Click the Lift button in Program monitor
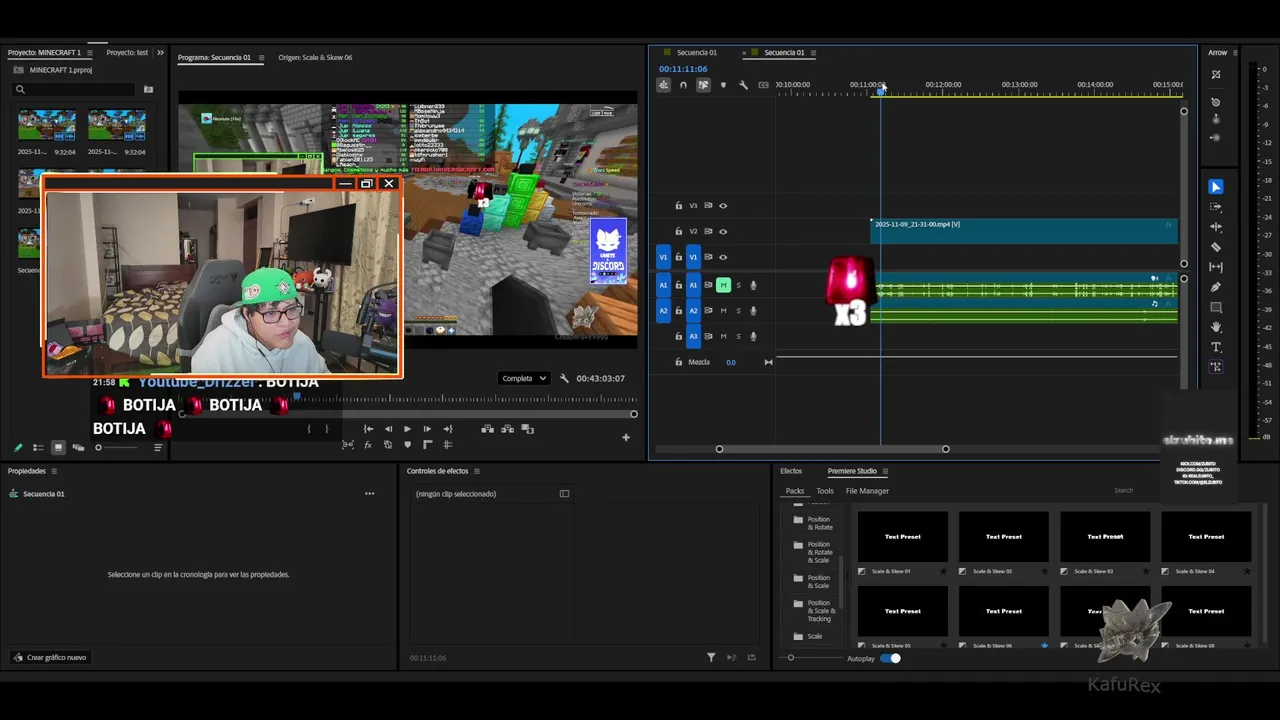This screenshot has height=720, width=1280. click(x=488, y=429)
